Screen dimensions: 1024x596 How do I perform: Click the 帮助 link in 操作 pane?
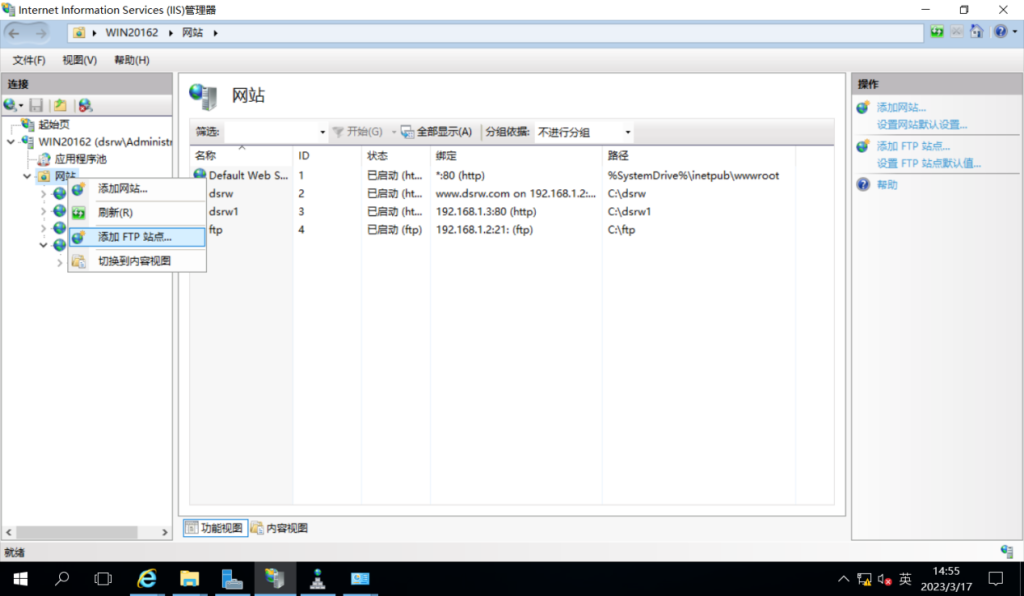pos(887,185)
